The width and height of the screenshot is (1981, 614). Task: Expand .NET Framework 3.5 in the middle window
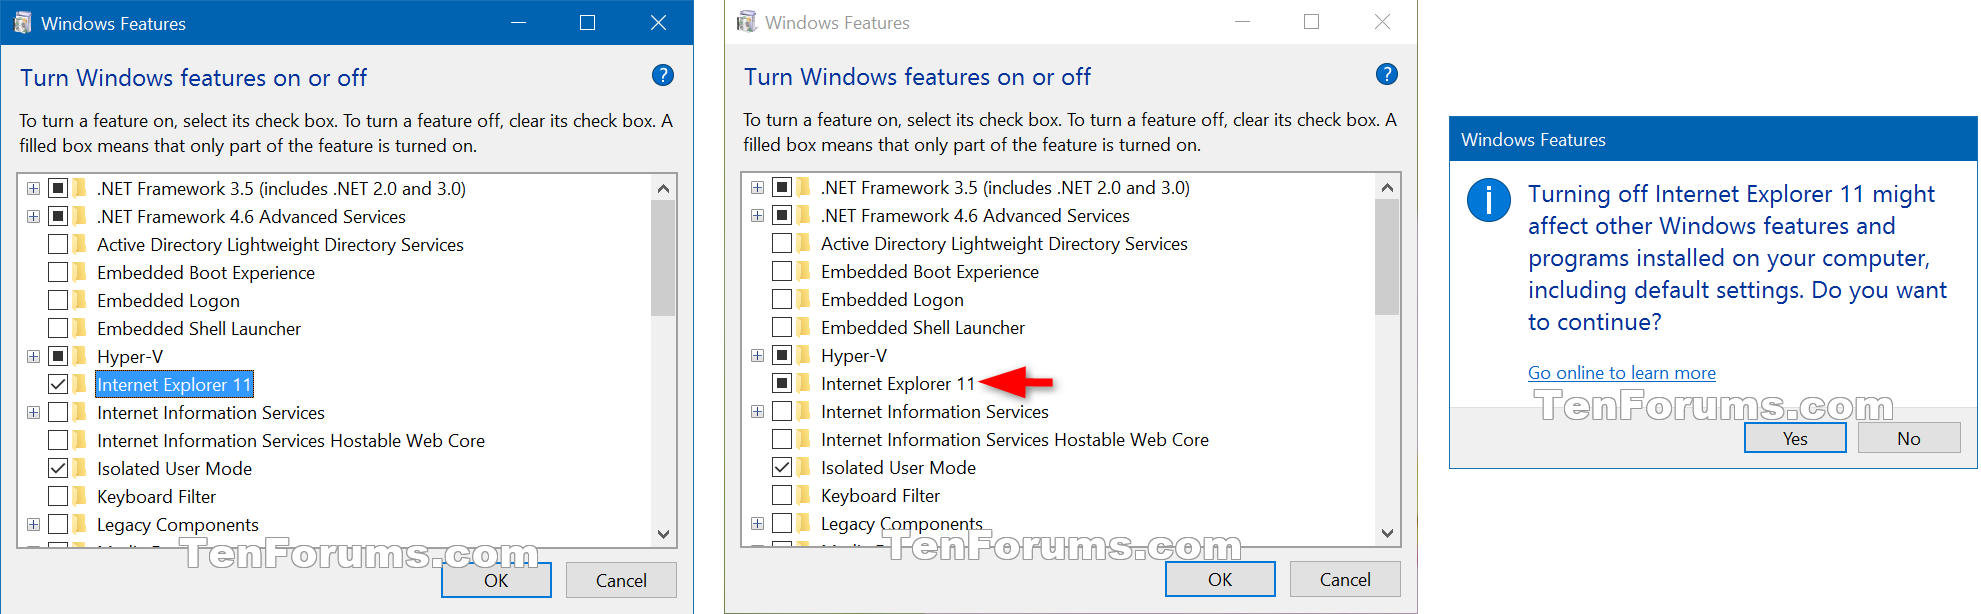[x=757, y=187]
